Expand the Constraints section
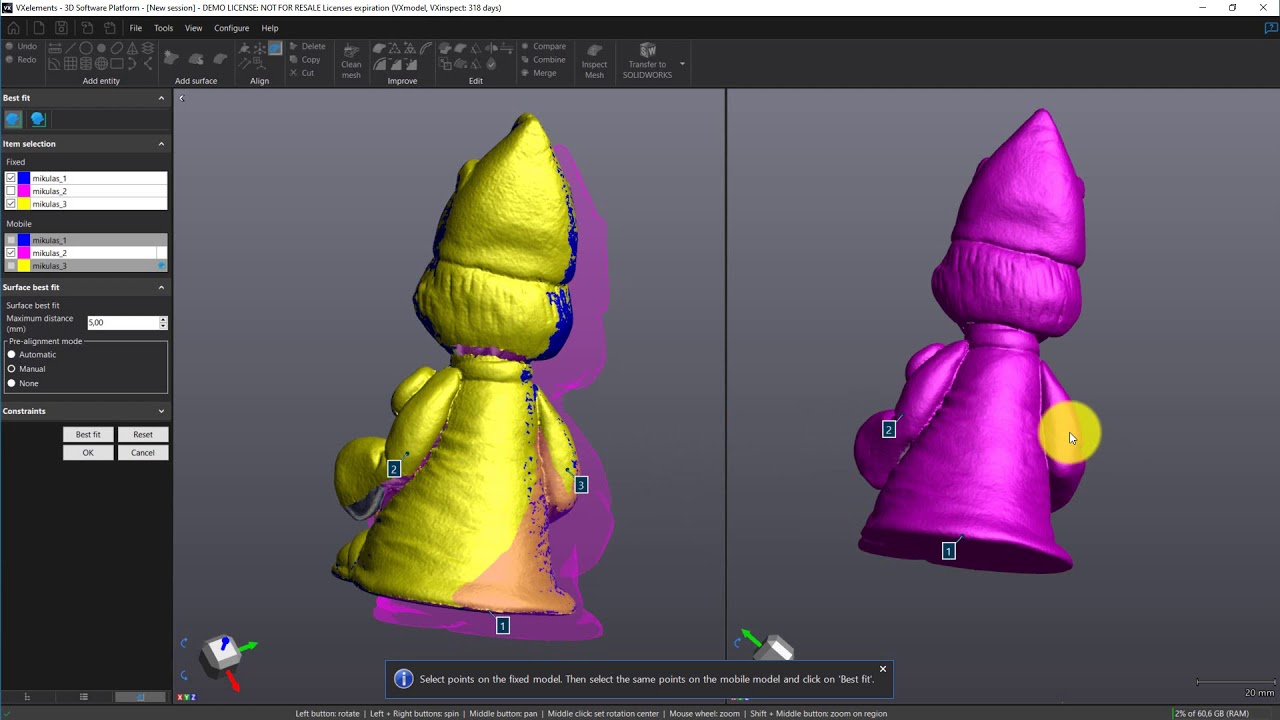The width and height of the screenshot is (1280, 720). click(x=161, y=411)
